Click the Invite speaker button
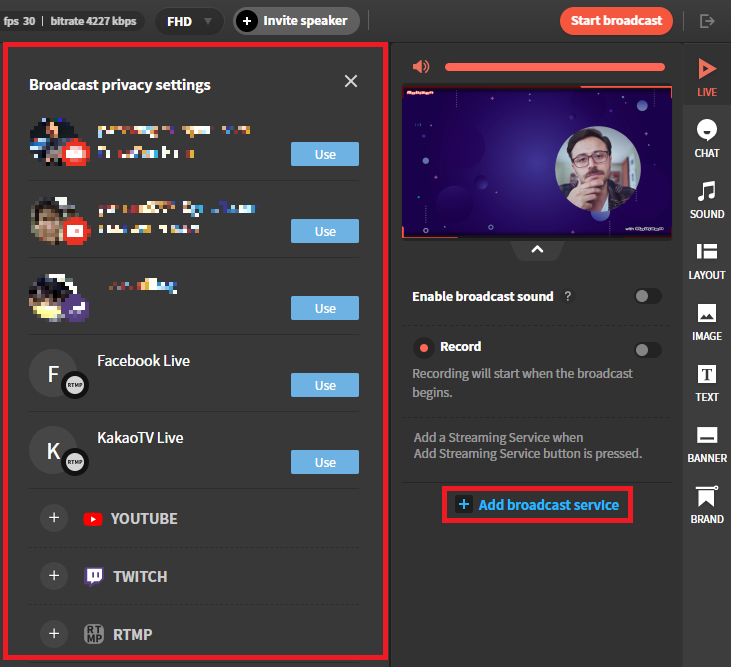Image resolution: width=731 pixels, height=667 pixels. point(296,21)
